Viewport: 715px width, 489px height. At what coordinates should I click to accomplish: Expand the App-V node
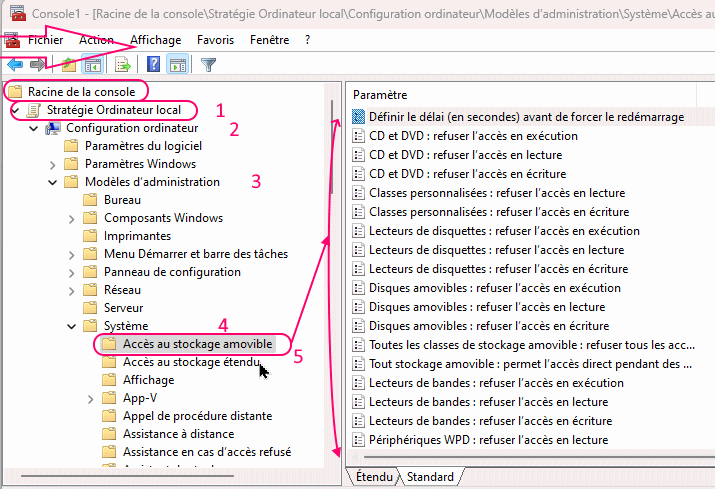[90, 399]
